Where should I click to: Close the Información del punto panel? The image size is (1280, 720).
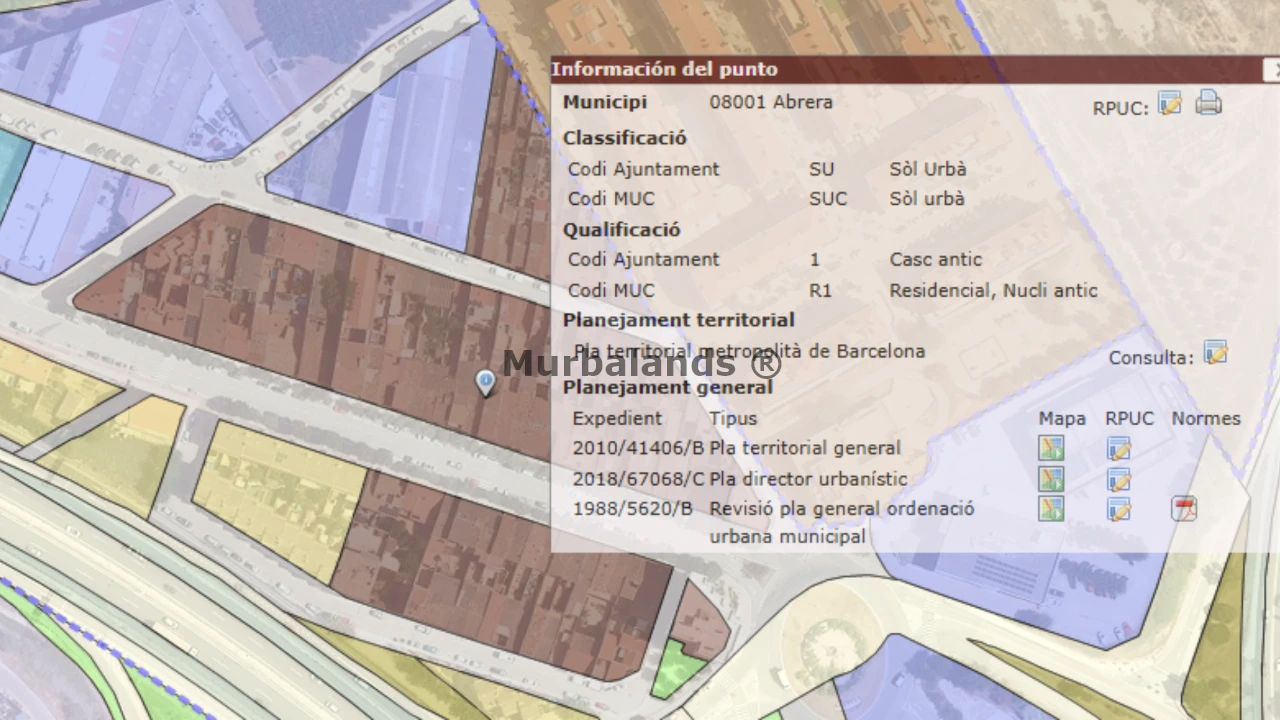[x=1272, y=69]
